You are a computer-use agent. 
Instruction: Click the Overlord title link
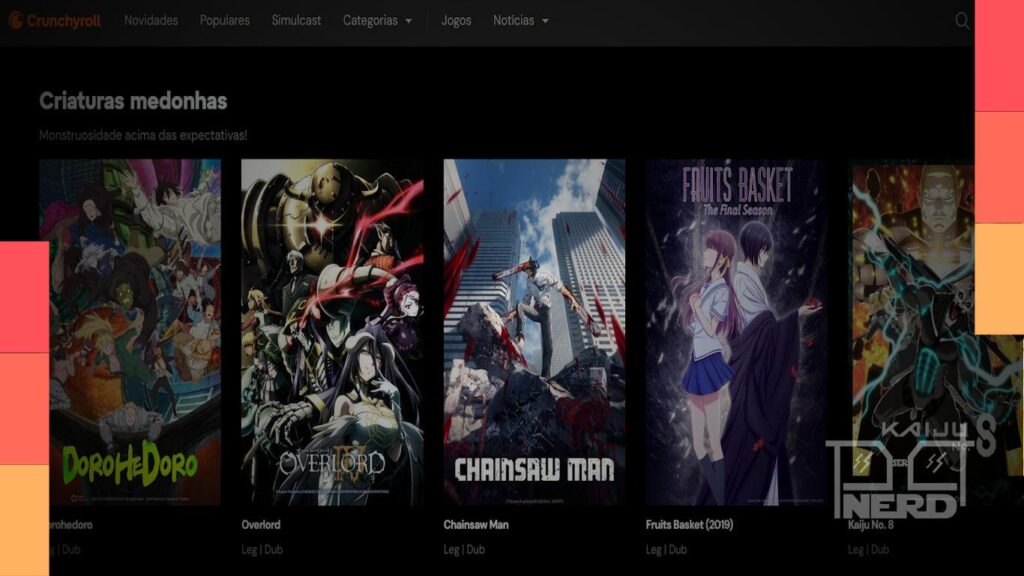[x=261, y=524]
